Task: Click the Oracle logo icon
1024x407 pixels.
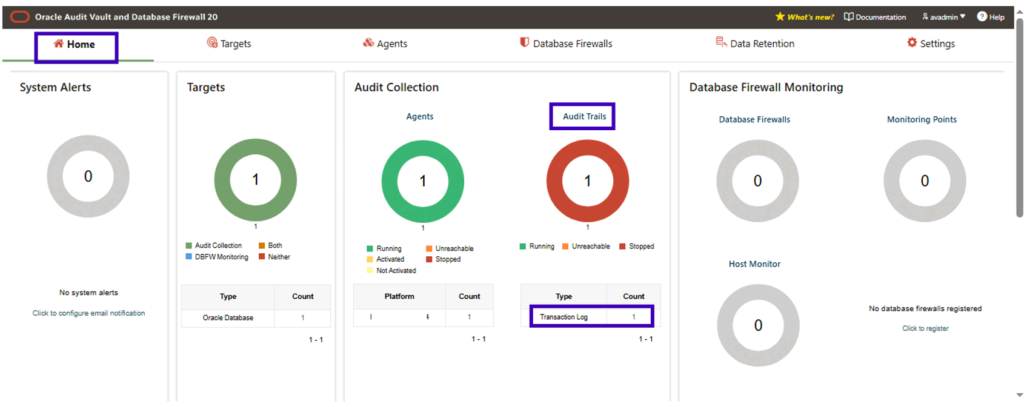Action: point(20,18)
